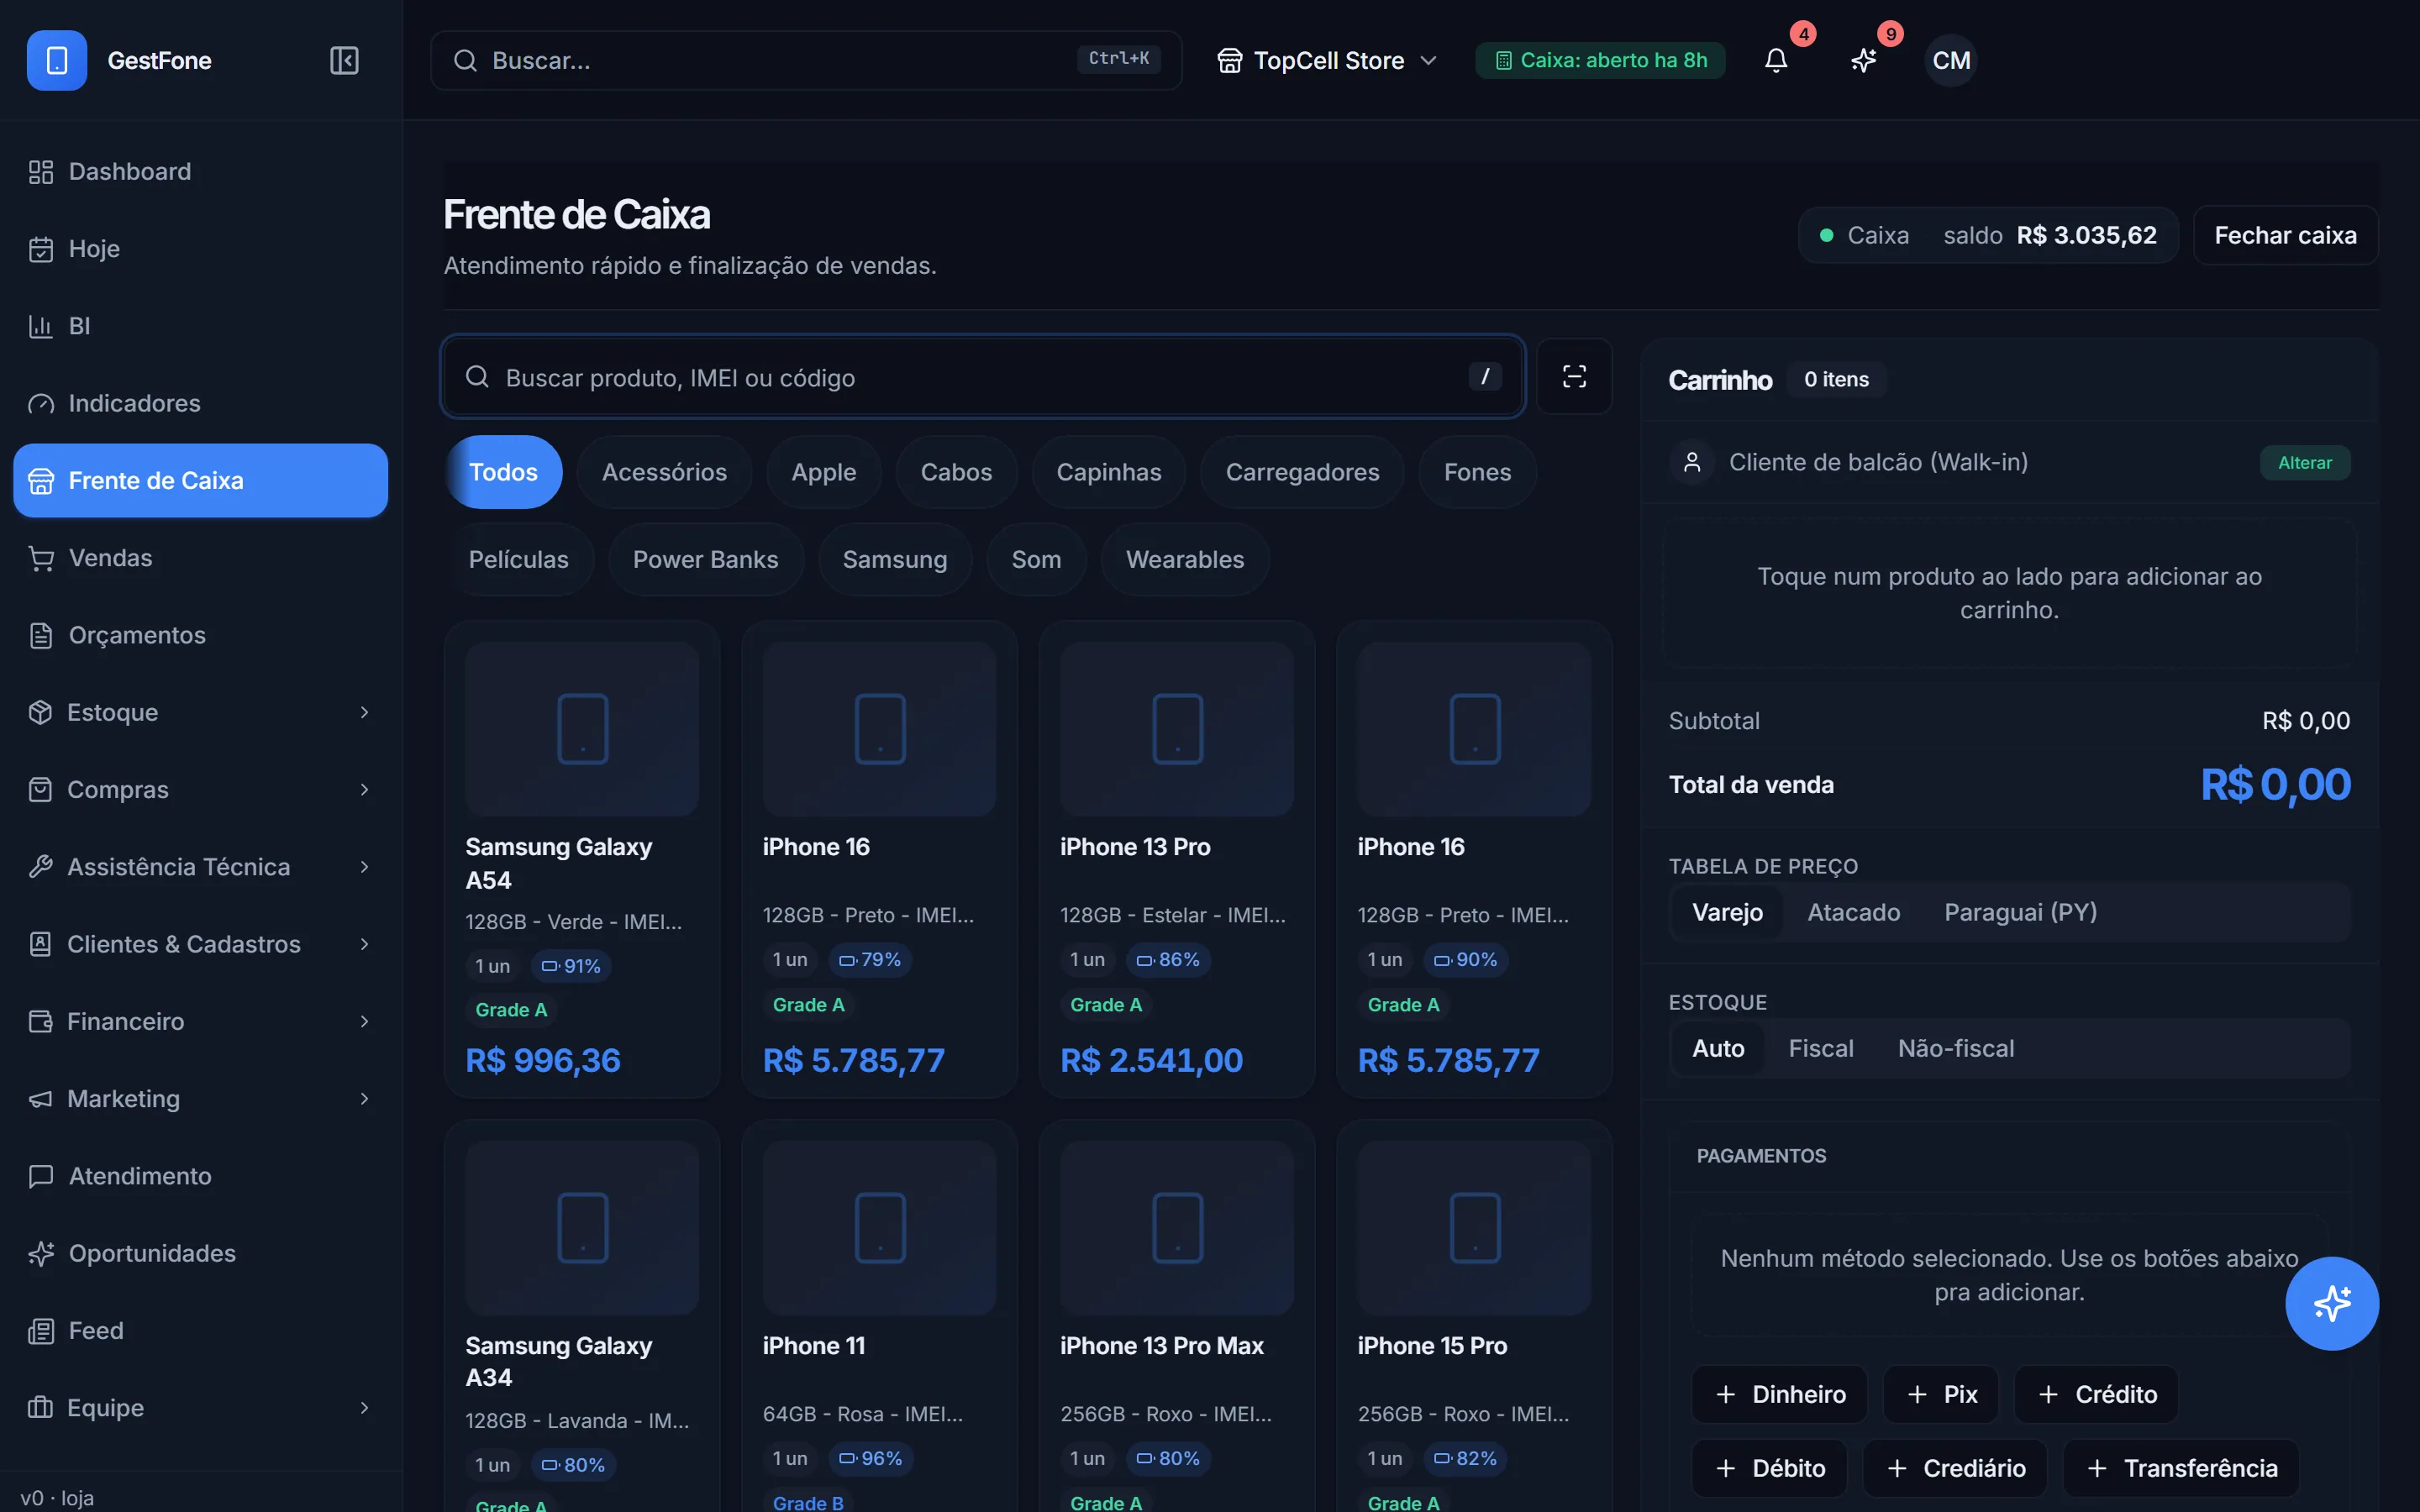Expand the Clientes & Cadastros chevron
Image resolution: width=2420 pixels, height=1512 pixels.
tap(364, 944)
